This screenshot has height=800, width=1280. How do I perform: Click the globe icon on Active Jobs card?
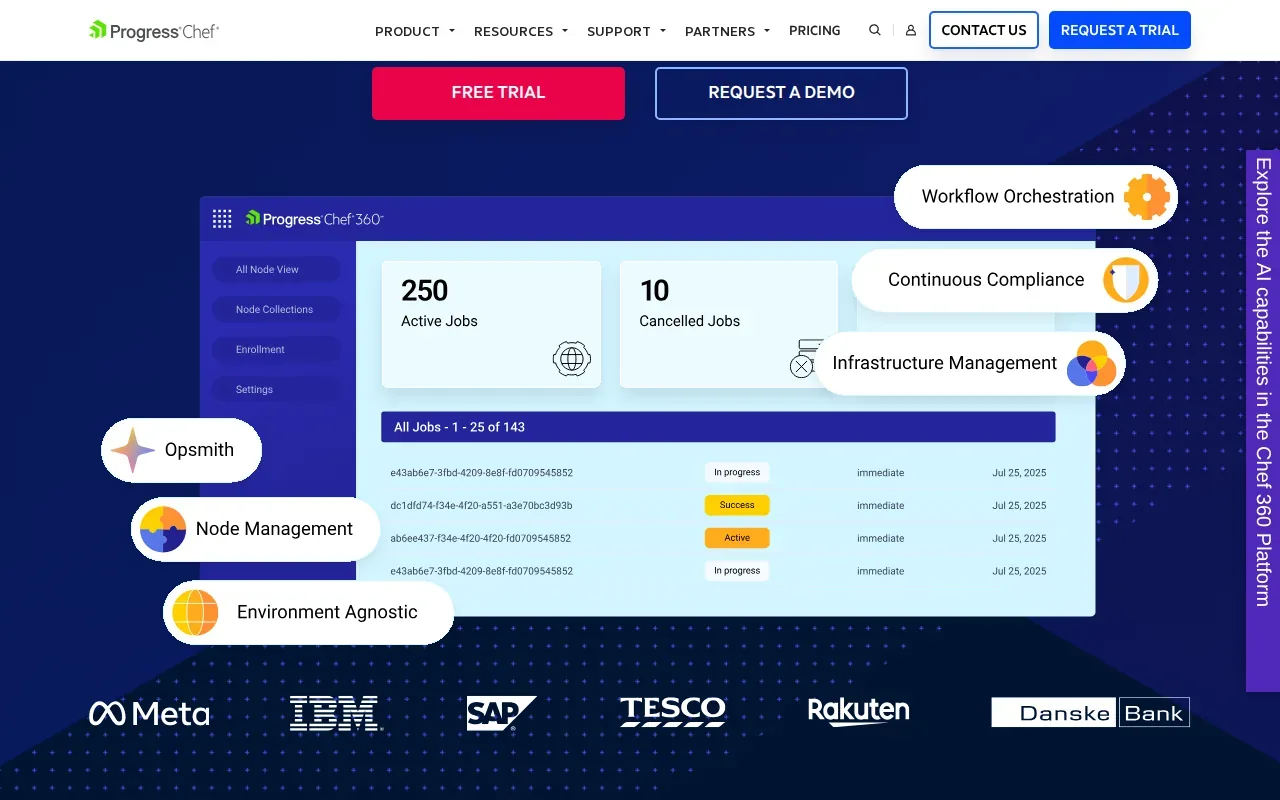(572, 358)
